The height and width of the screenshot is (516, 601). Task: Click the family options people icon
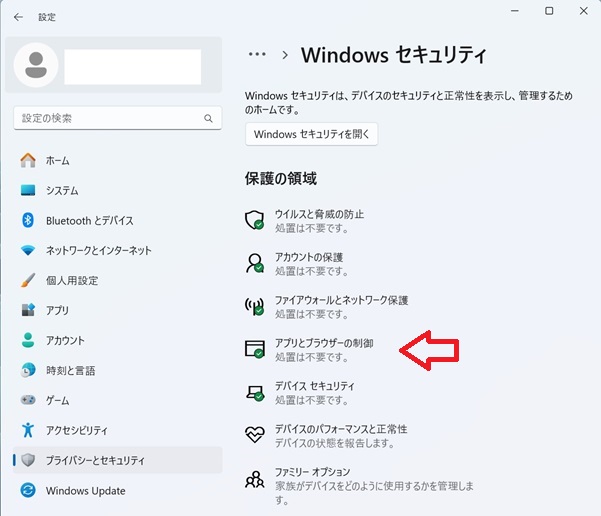[255, 479]
